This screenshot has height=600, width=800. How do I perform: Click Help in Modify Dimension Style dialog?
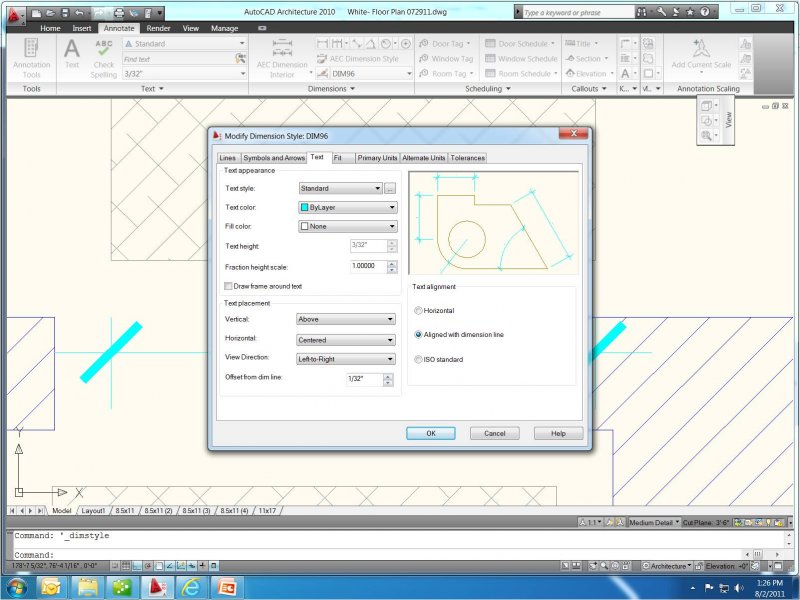point(558,433)
